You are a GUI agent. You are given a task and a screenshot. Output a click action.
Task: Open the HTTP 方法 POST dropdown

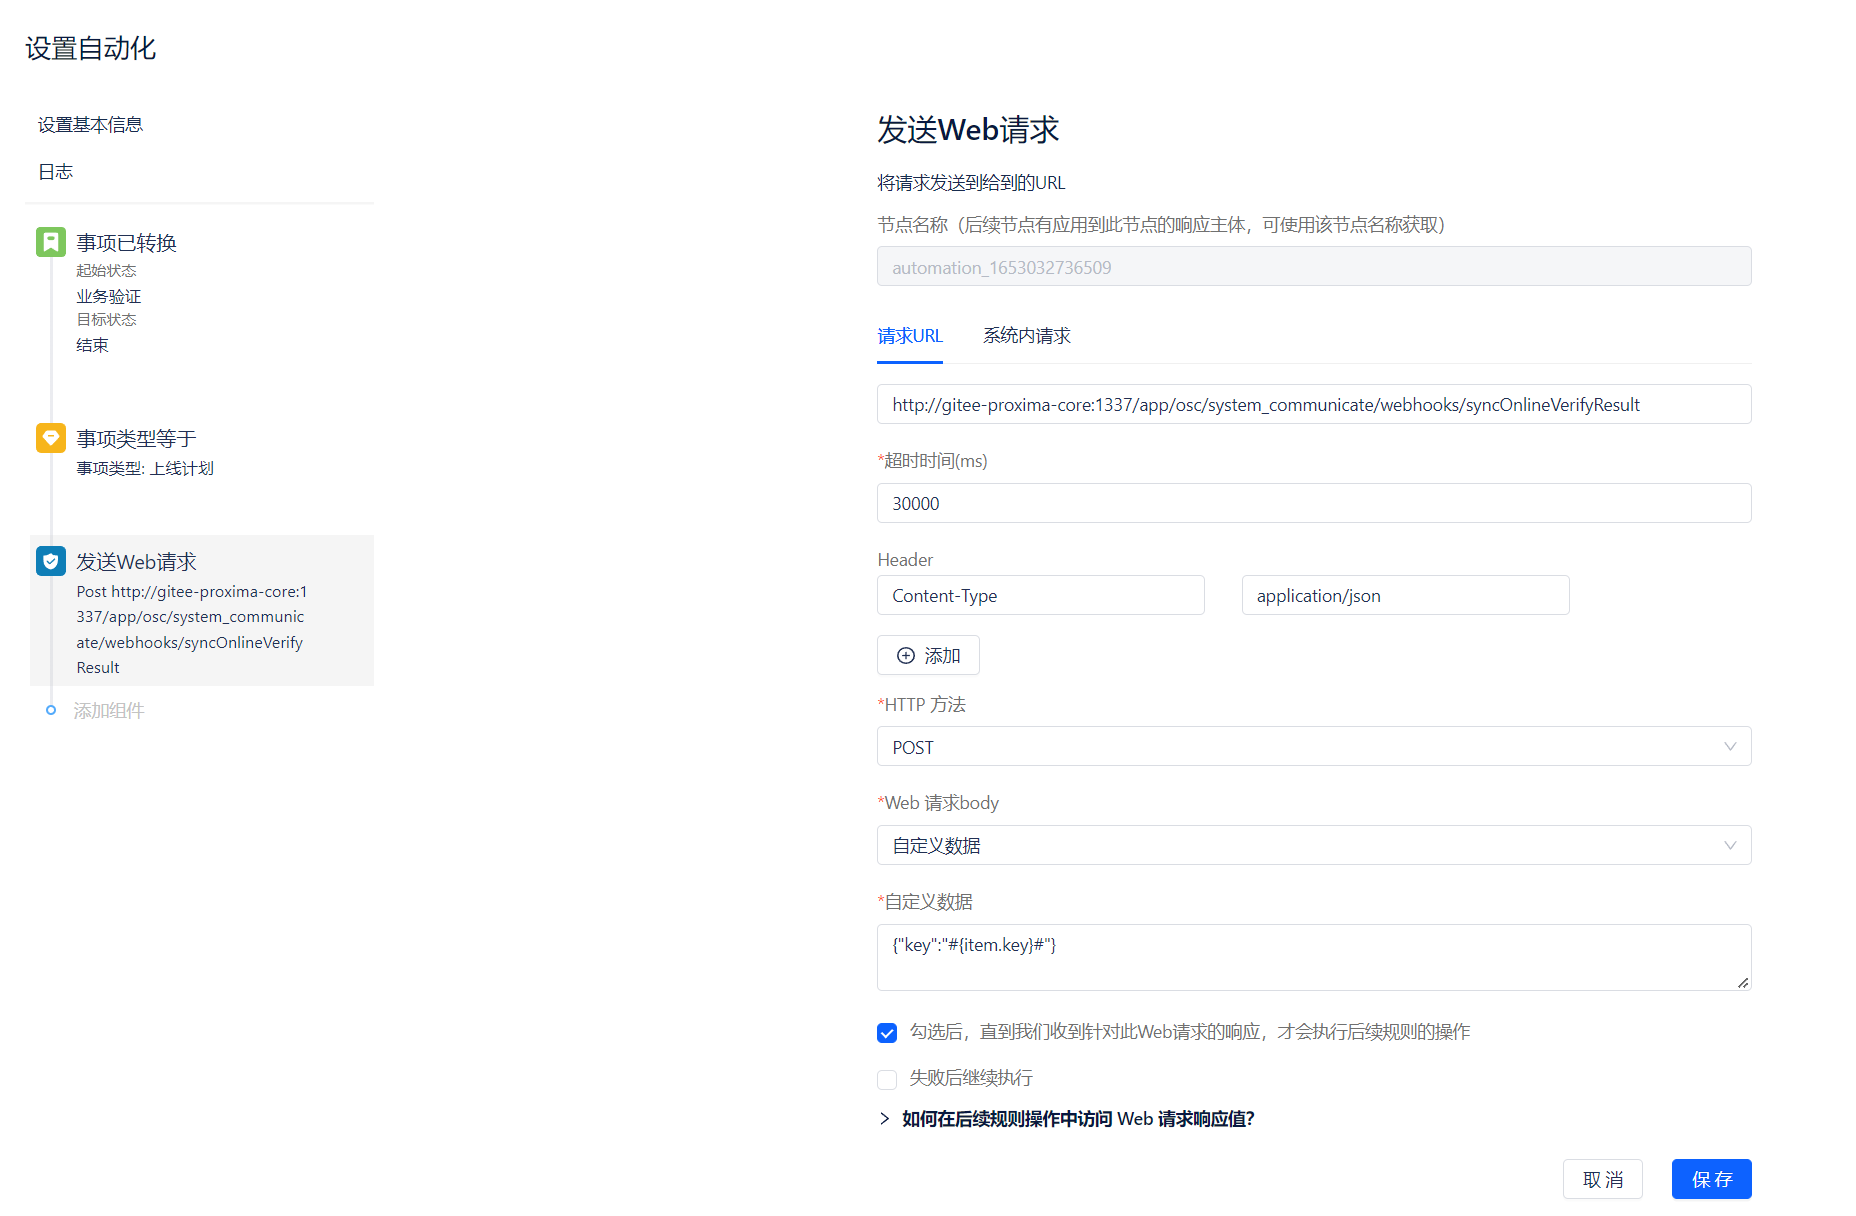tap(1314, 746)
